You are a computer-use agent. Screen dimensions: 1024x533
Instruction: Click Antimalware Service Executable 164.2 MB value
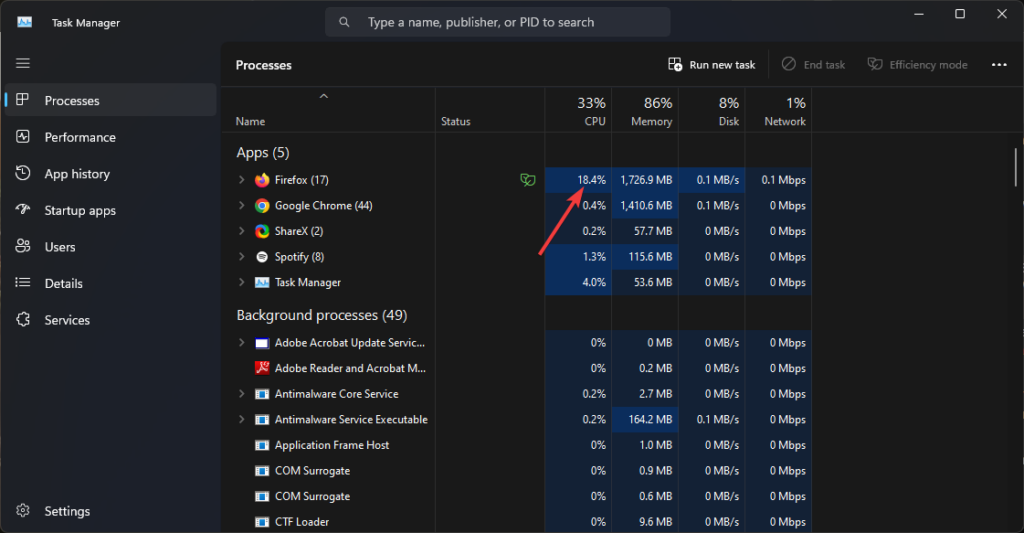650,419
